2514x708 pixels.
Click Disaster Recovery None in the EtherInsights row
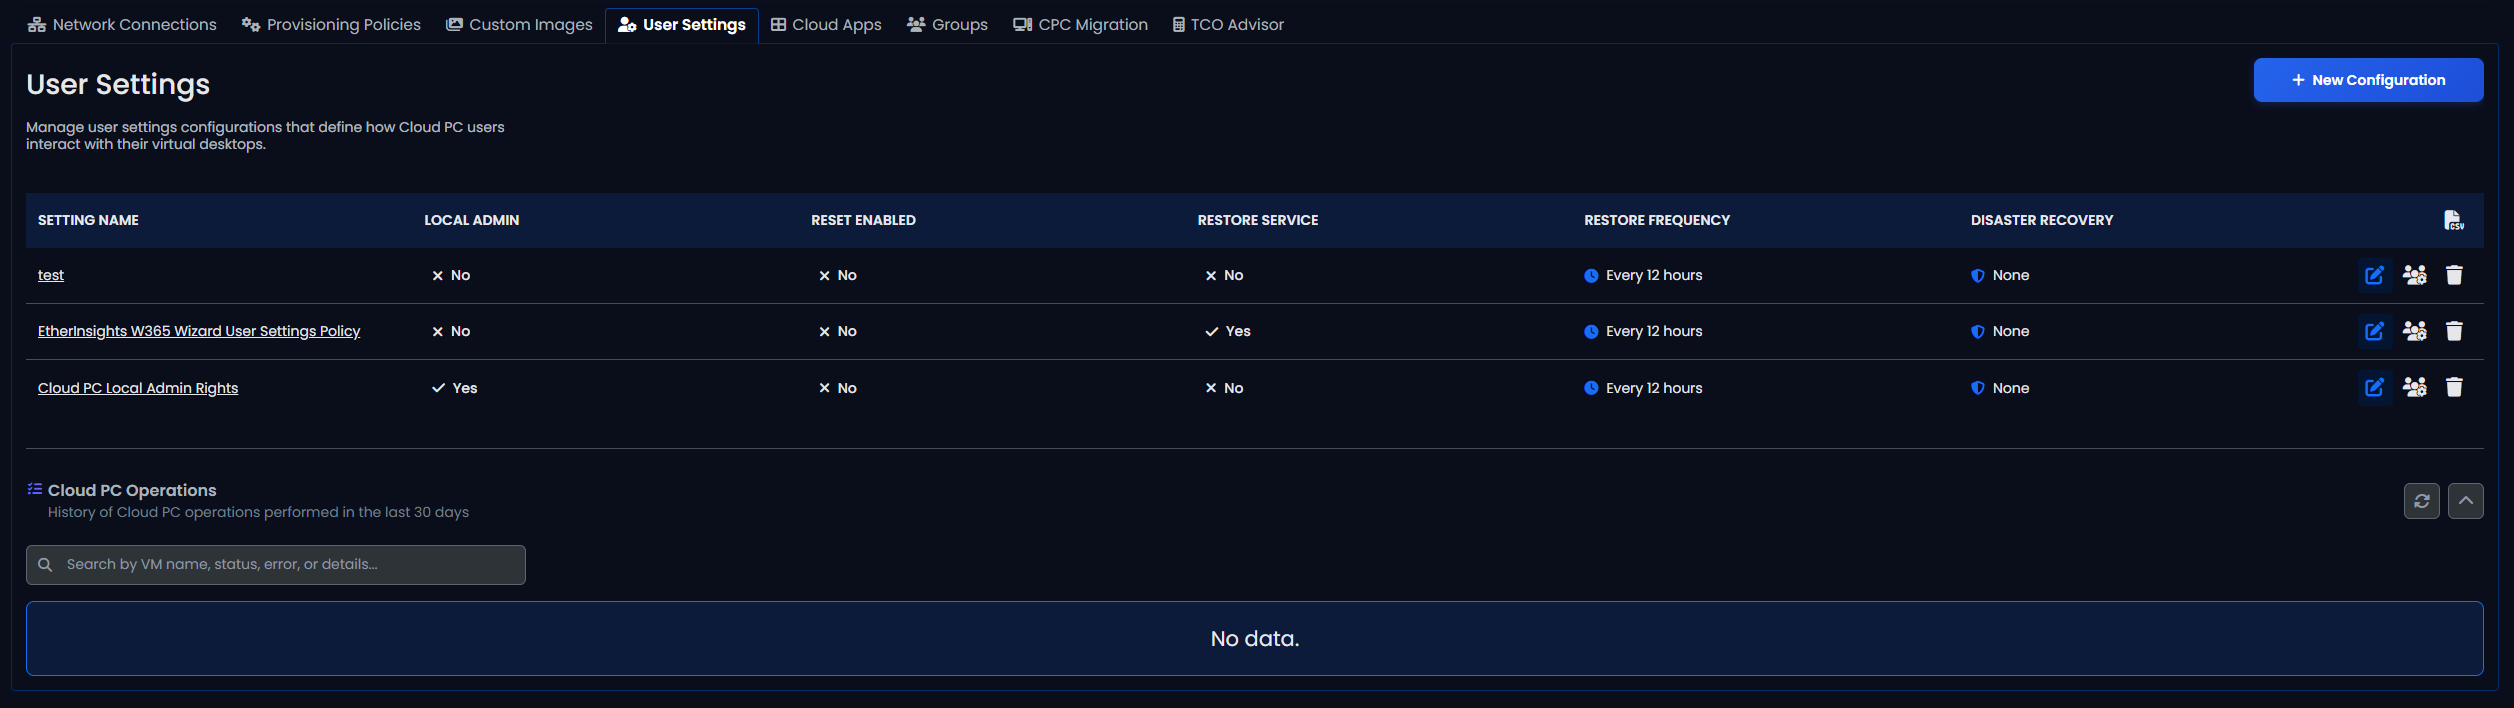[2000, 331]
